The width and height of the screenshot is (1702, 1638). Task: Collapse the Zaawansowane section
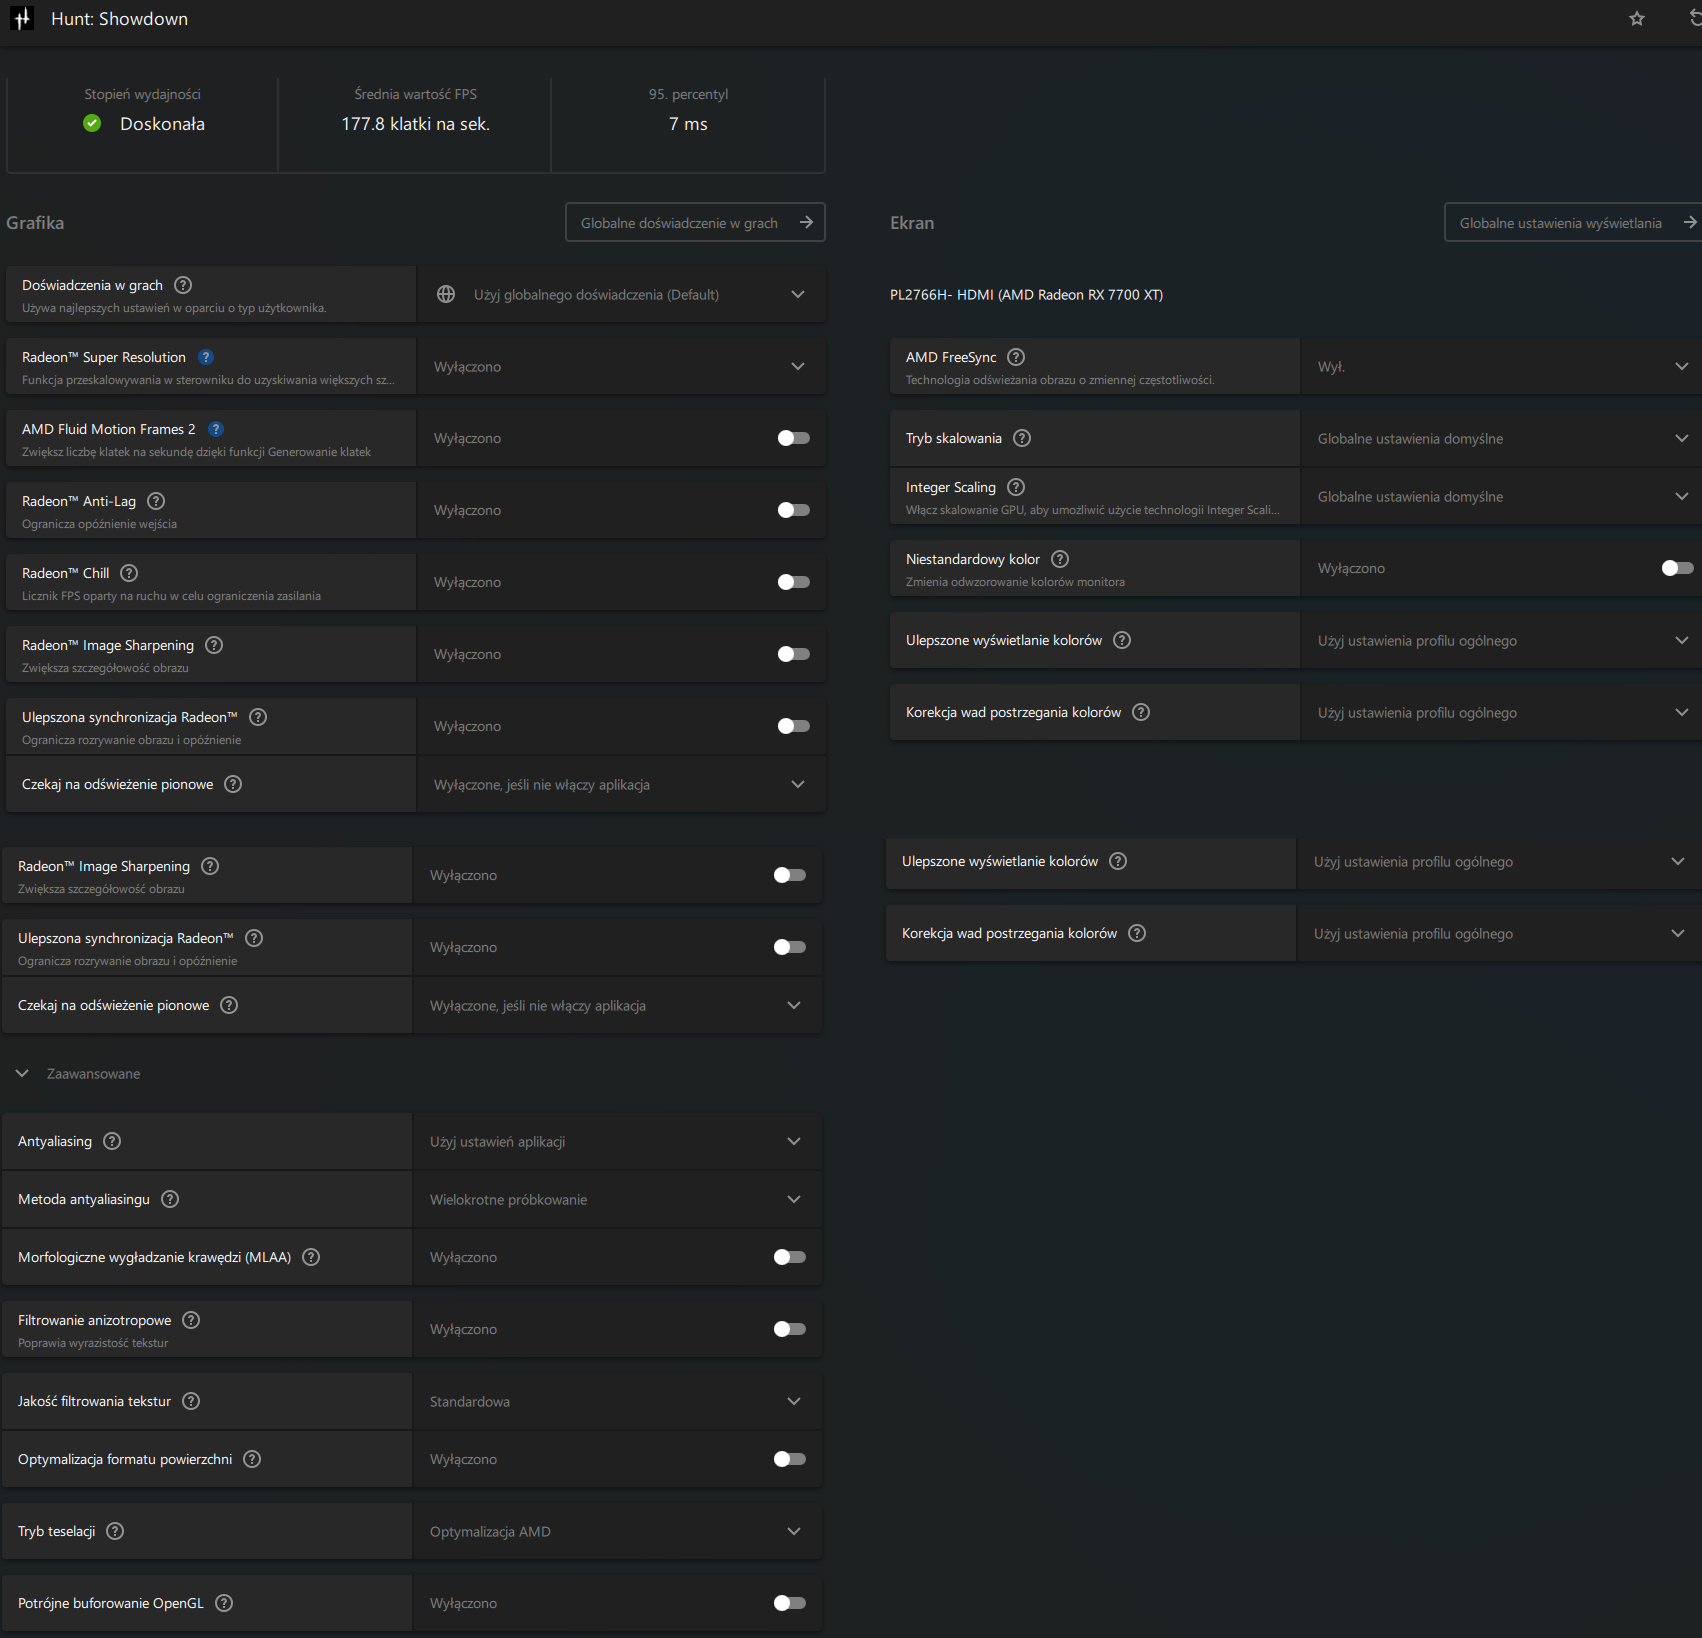[22, 1074]
